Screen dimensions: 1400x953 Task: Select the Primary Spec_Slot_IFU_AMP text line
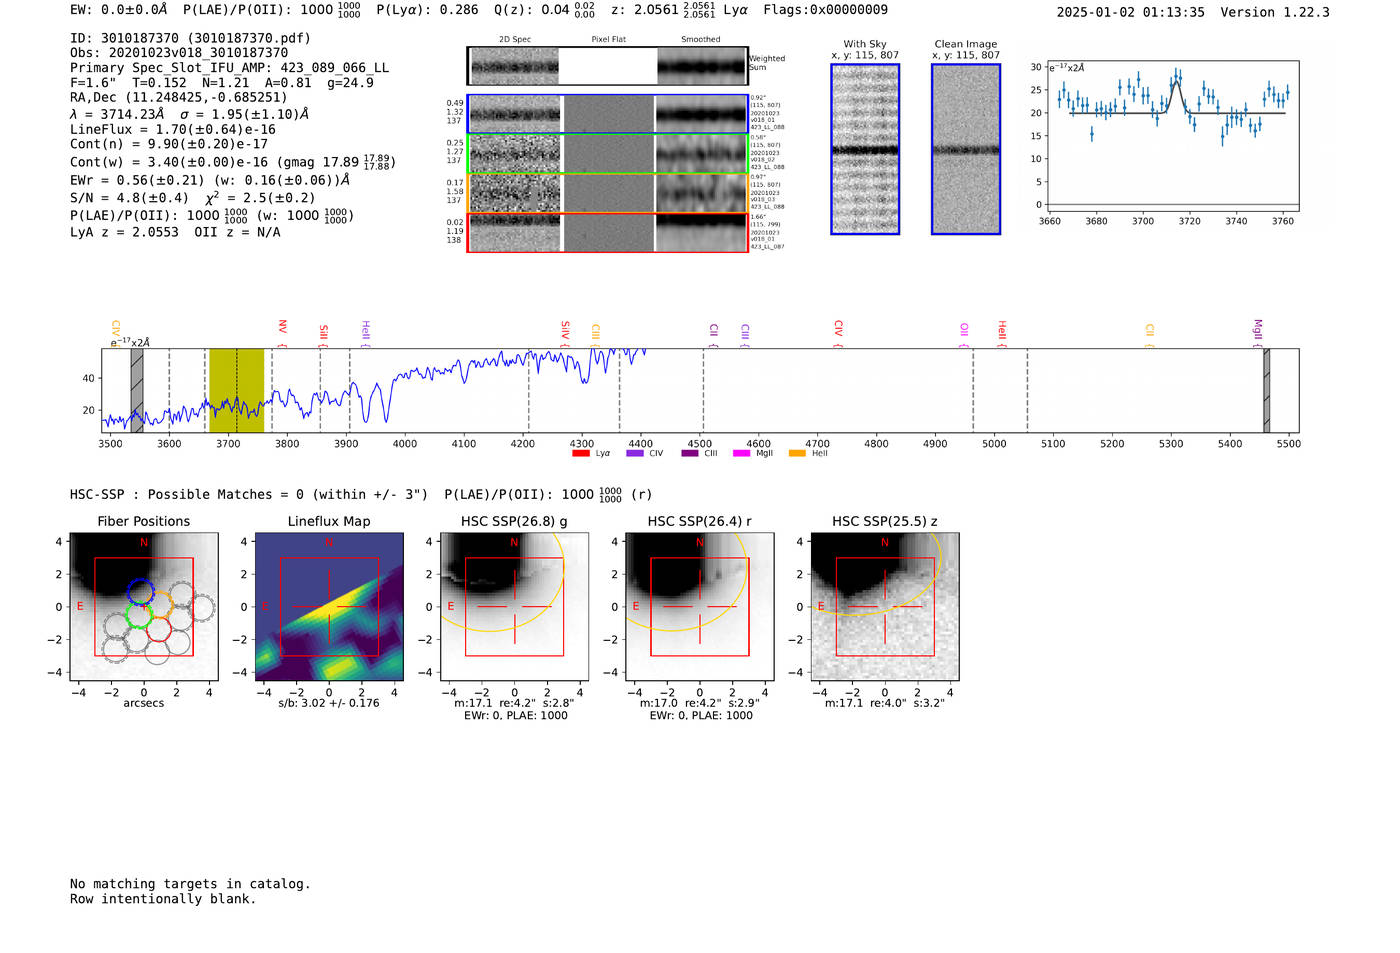[229, 68]
